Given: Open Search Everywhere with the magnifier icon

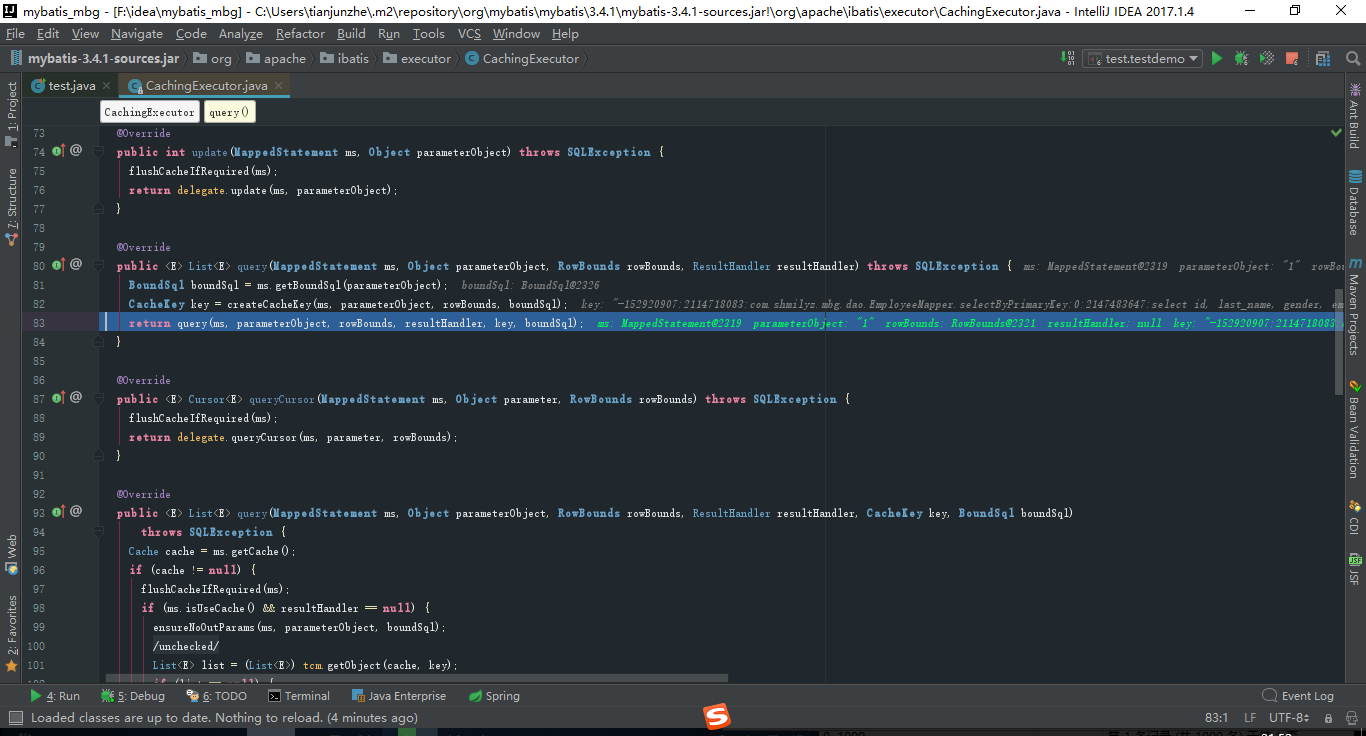Looking at the screenshot, I should [1354, 58].
